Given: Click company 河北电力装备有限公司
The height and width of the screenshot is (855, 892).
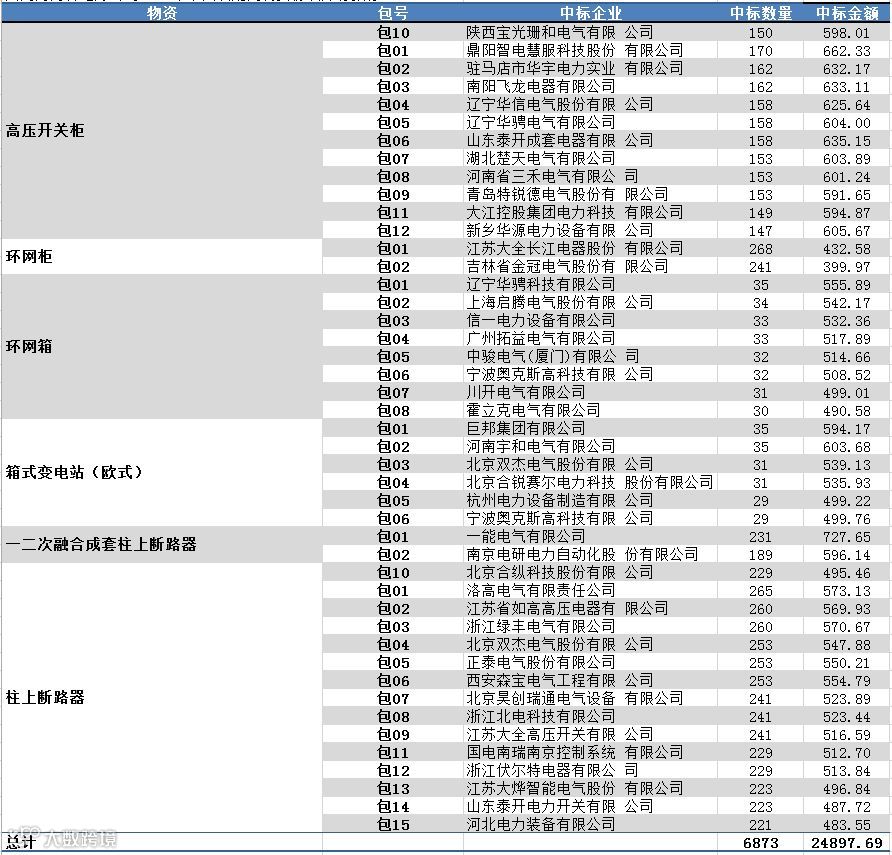Looking at the screenshot, I should click(541, 825).
